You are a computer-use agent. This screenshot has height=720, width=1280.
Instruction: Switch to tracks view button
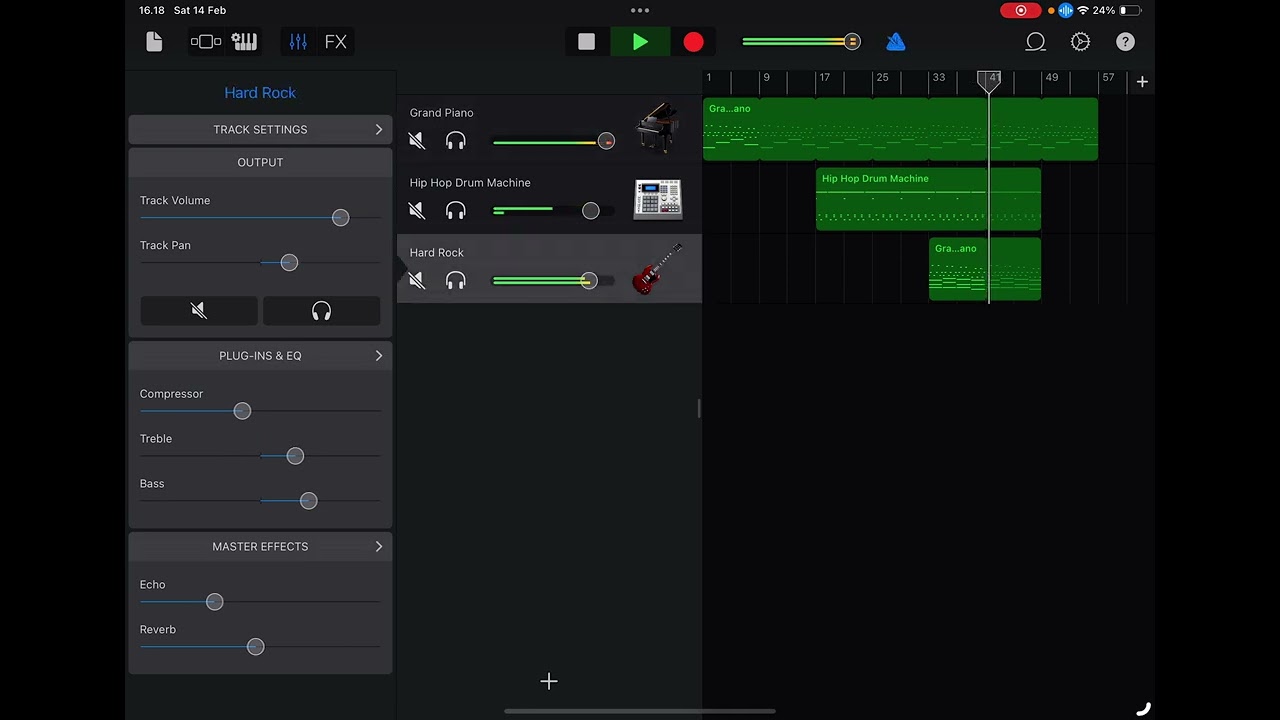206,42
